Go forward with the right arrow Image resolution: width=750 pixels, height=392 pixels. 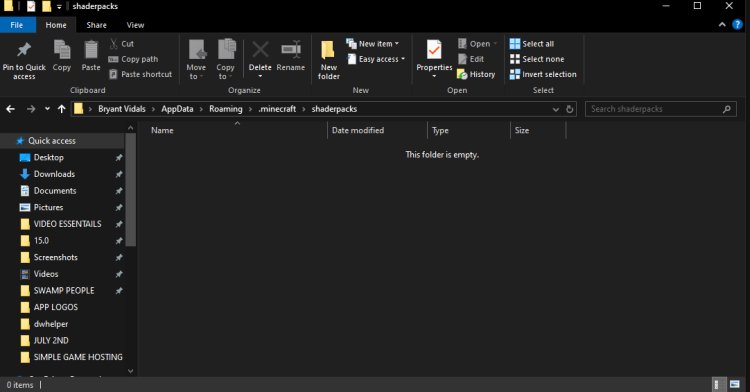[31, 109]
